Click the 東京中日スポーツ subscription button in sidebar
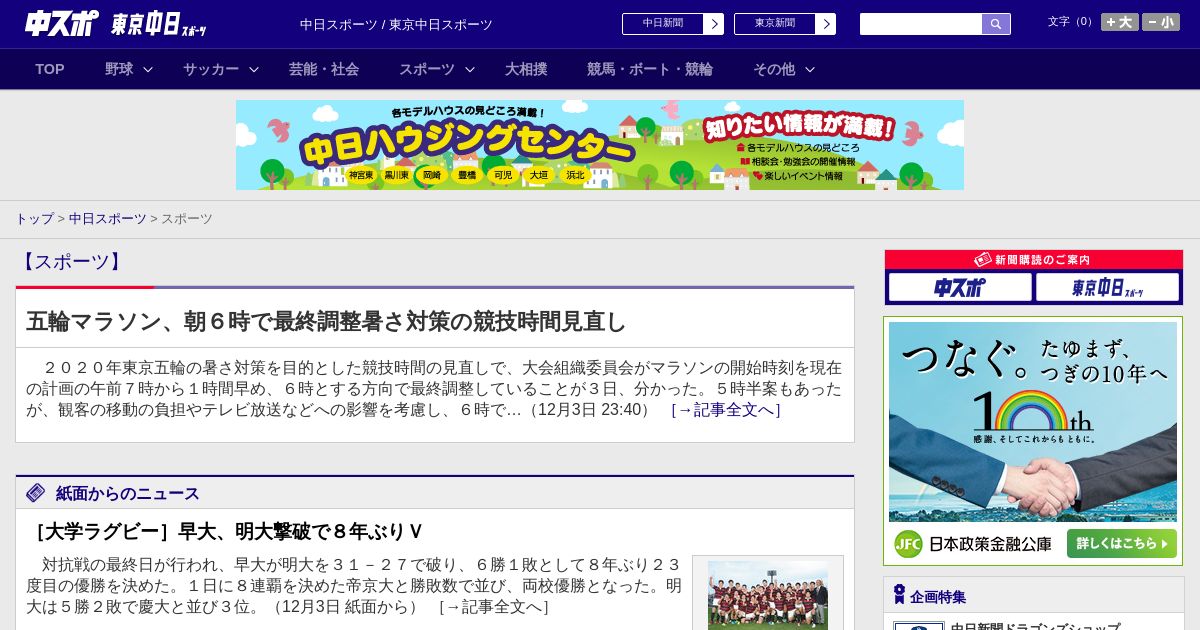Viewport: 1200px width, 630px height. click(1107, 288)
